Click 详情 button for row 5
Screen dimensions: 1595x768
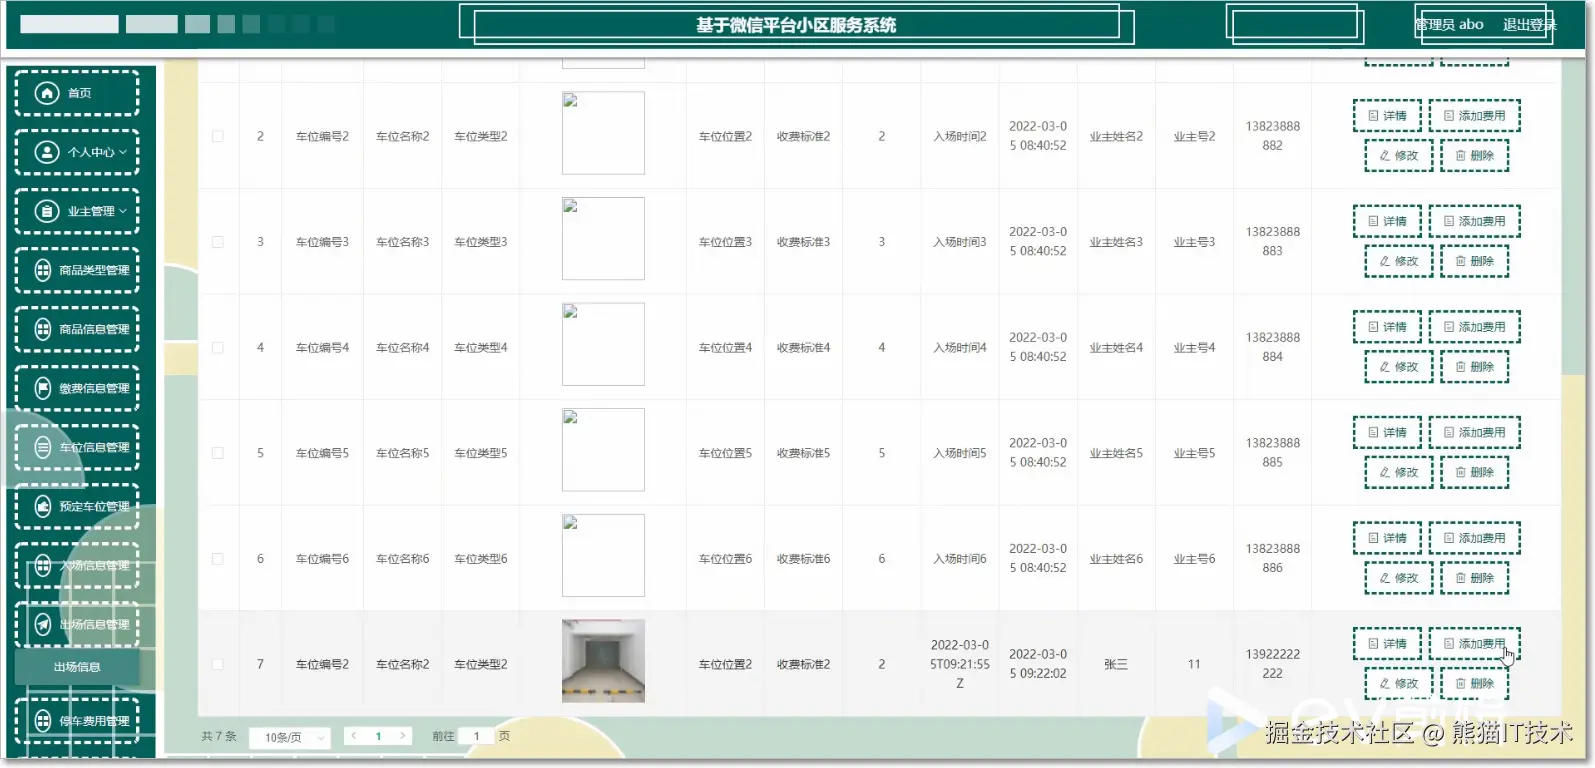point(1387,433)
